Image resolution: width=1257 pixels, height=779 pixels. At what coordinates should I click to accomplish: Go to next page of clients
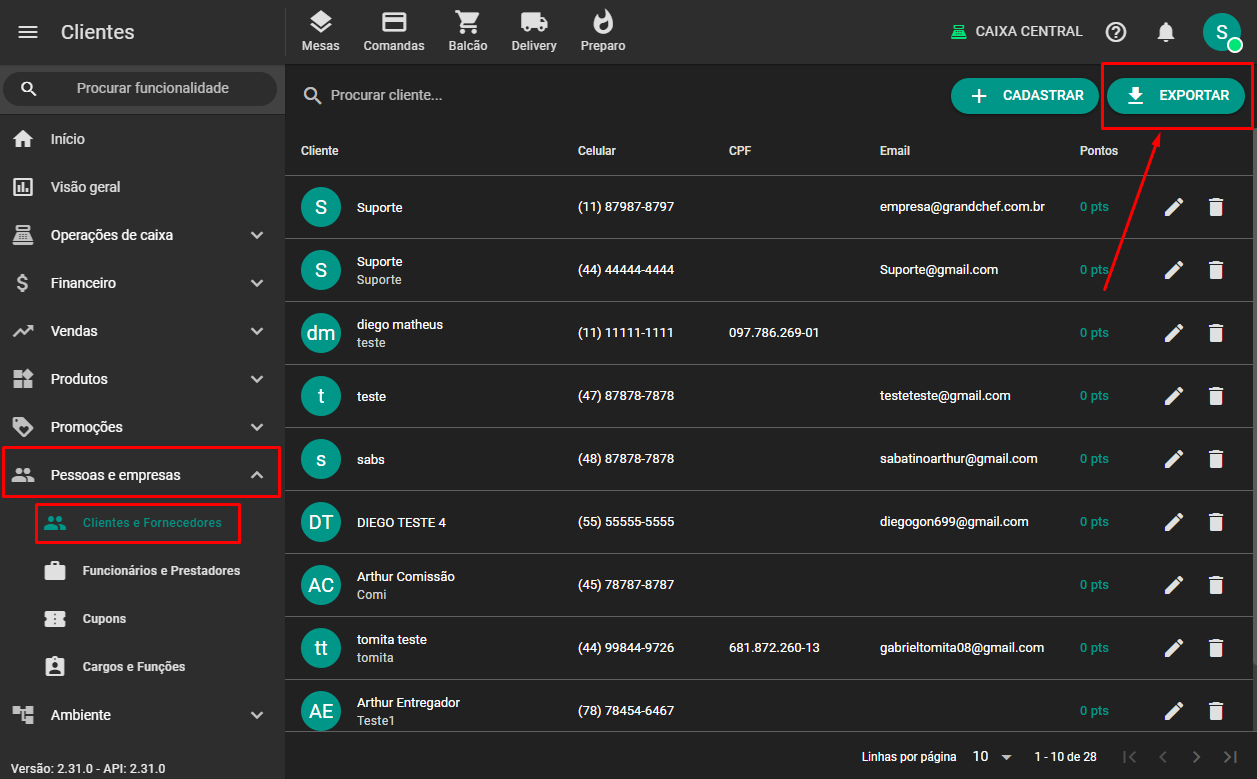point(1196,757)
